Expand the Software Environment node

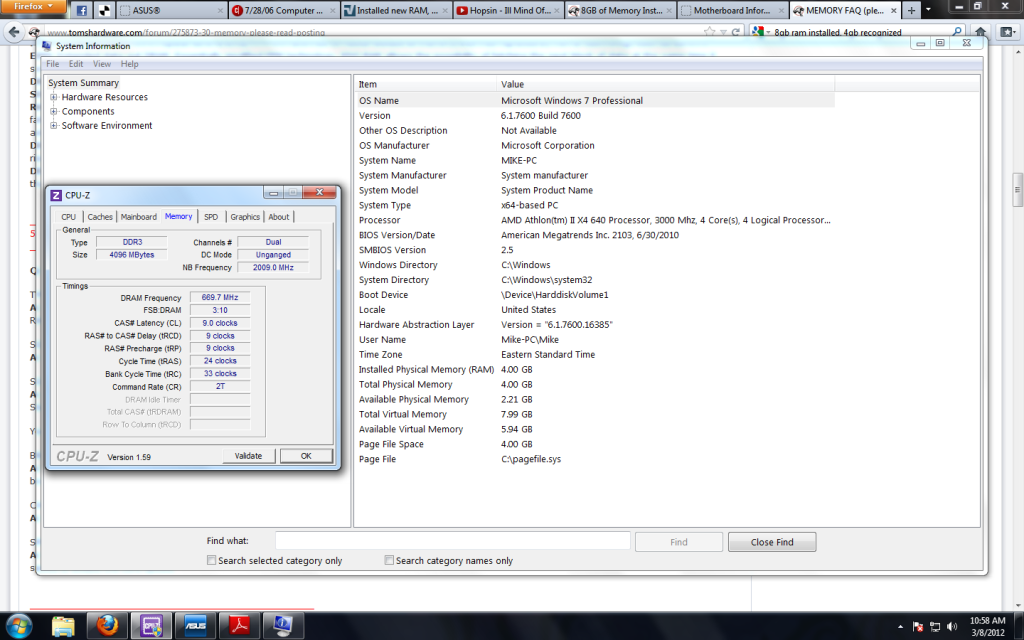[x=54, y=126]
